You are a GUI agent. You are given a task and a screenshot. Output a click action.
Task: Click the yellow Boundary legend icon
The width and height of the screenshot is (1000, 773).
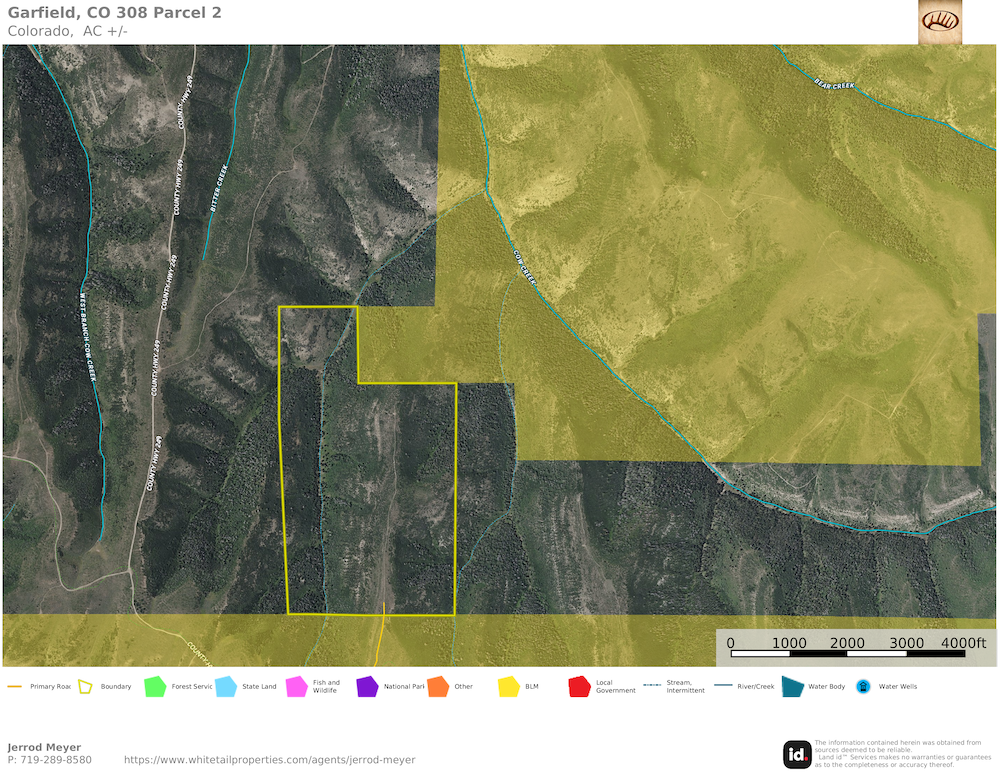click(x=84, y=687)
